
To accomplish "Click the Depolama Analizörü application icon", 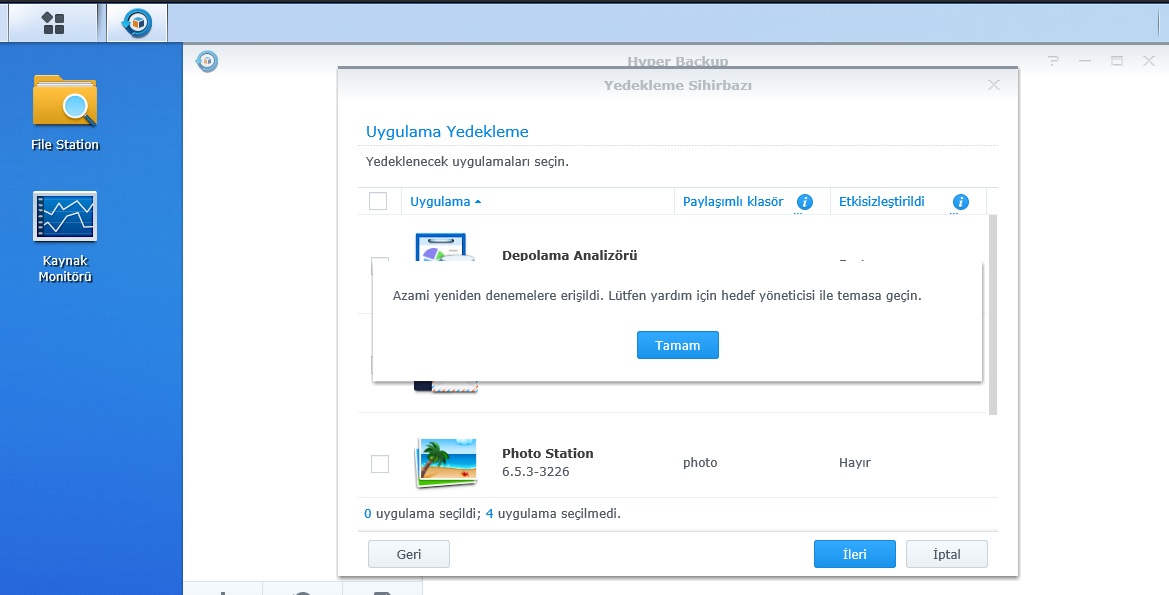I will [441, 249].
